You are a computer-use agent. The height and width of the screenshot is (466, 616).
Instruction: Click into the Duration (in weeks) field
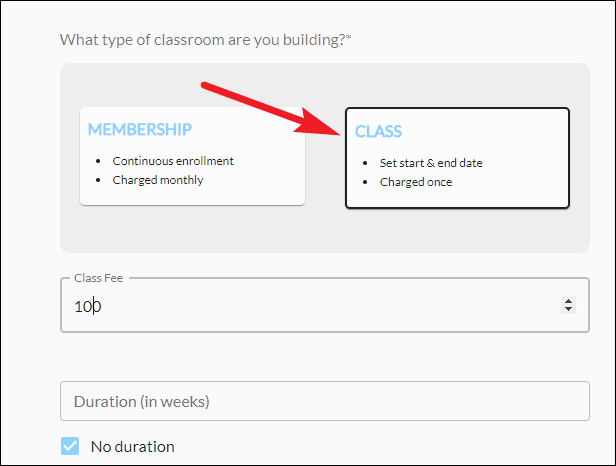(325, 401)
